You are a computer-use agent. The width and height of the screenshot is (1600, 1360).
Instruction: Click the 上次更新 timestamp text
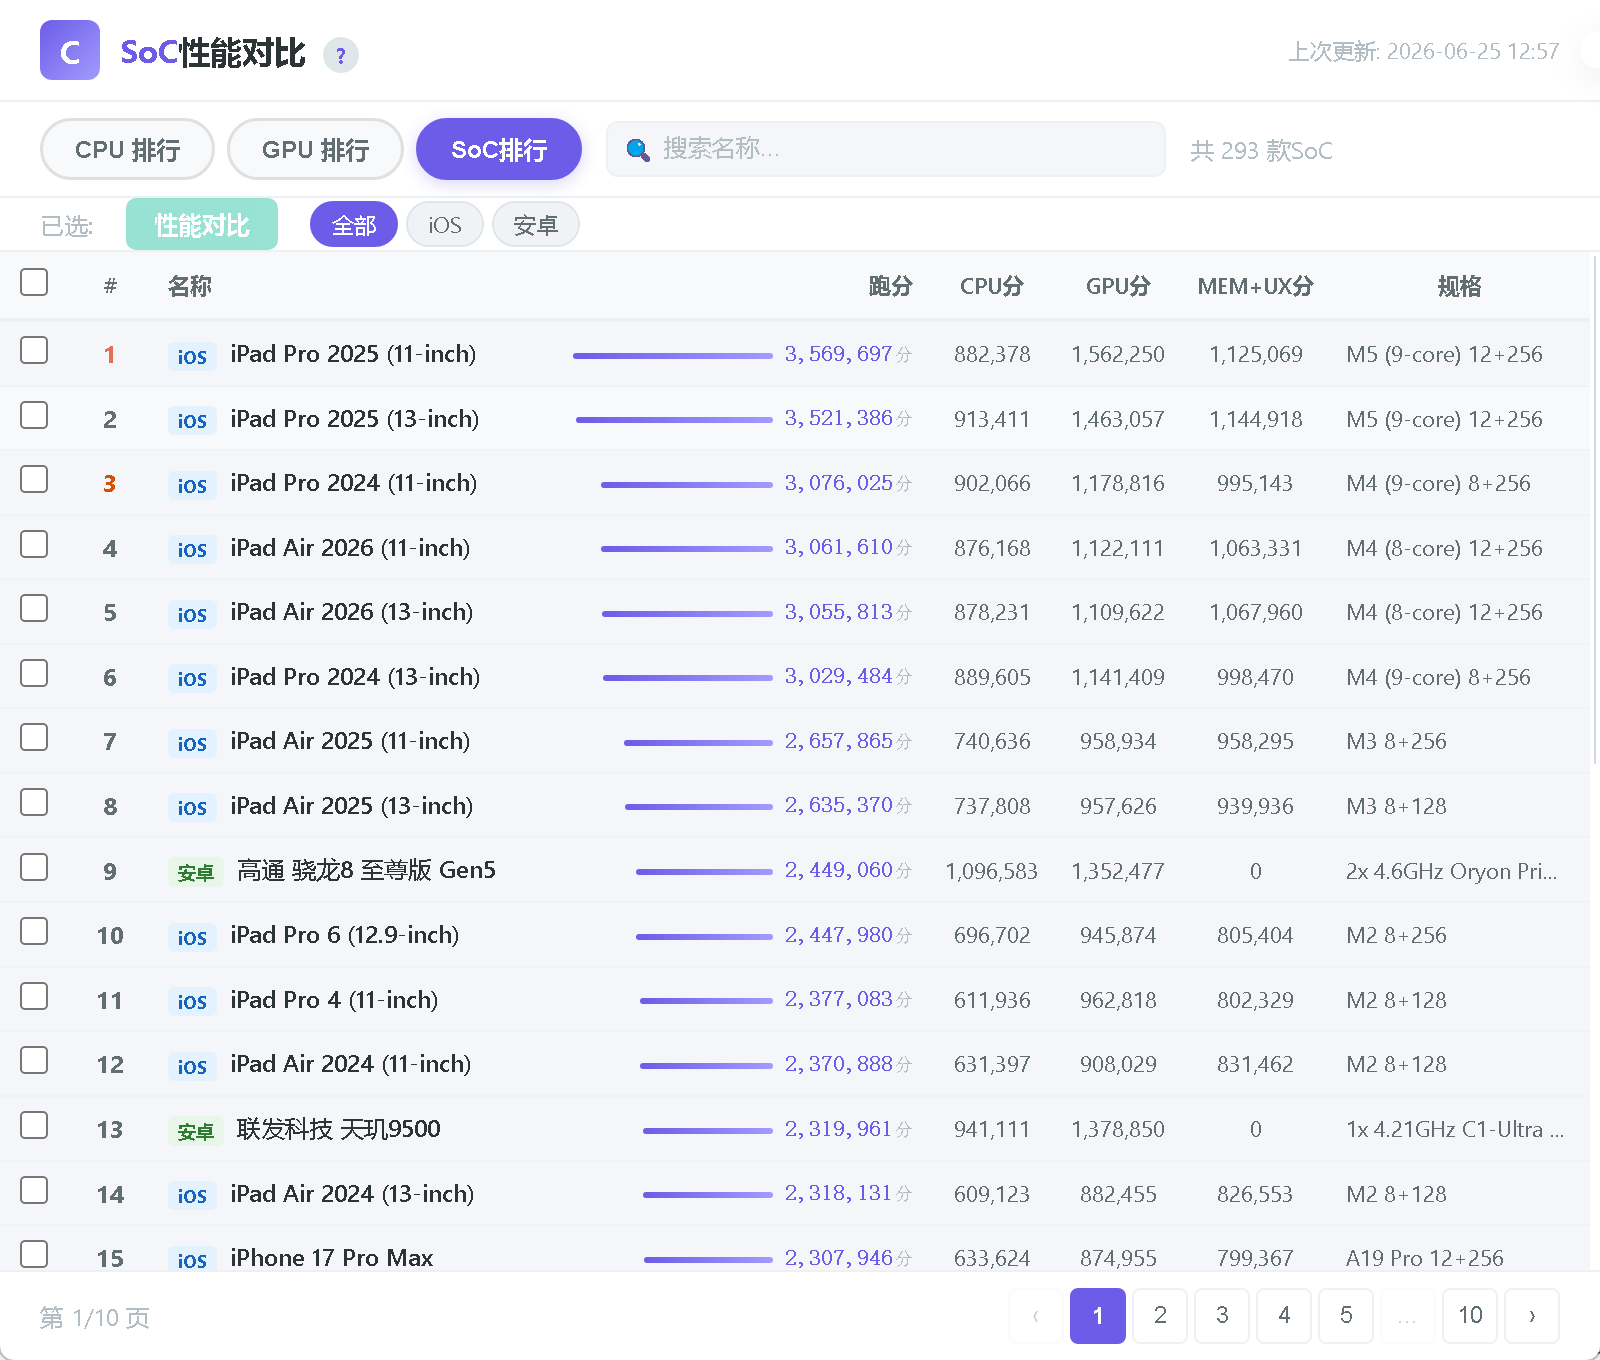[x=1423, y=51]
